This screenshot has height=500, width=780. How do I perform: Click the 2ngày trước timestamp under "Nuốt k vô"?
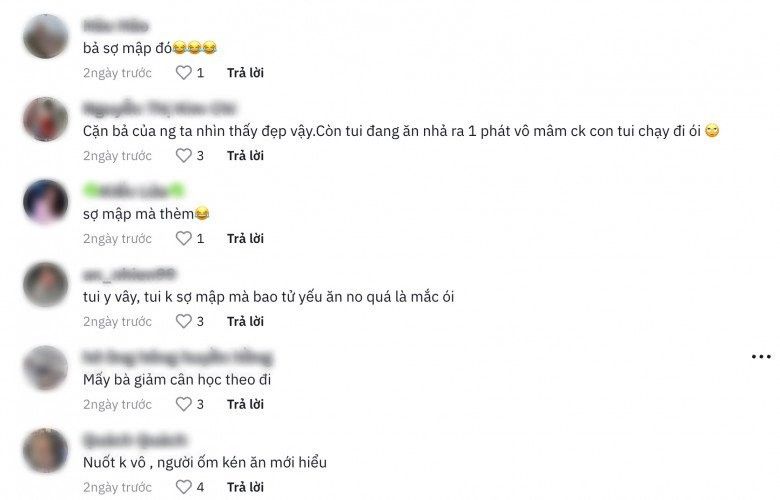tap(117, 487)
